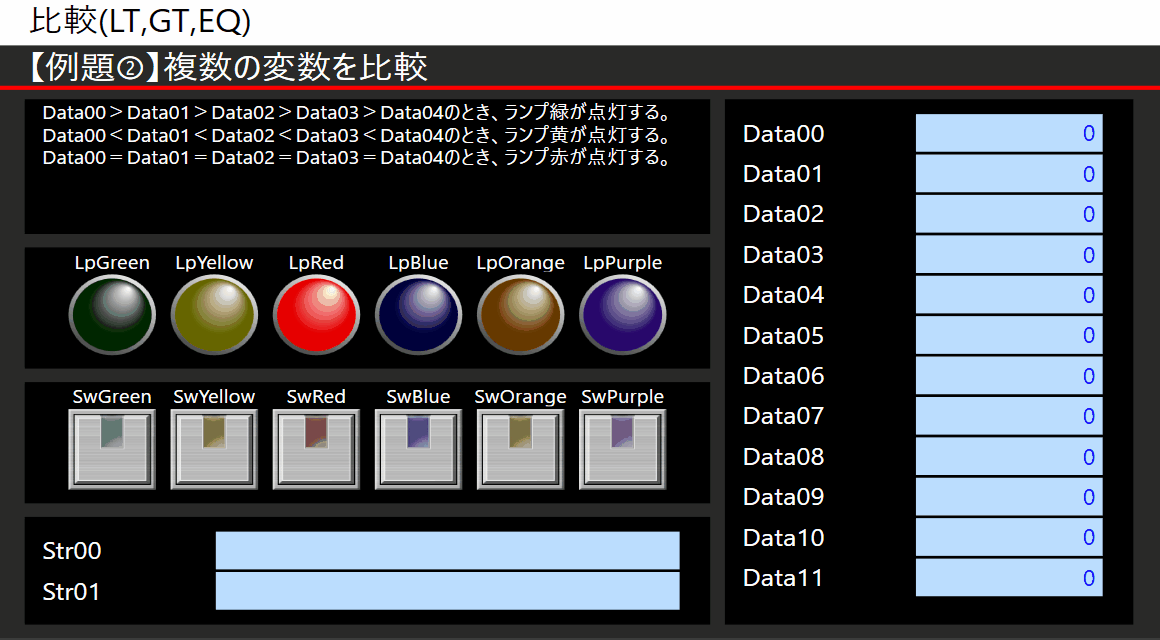Click the LpGreen label text

coord(112,263)
